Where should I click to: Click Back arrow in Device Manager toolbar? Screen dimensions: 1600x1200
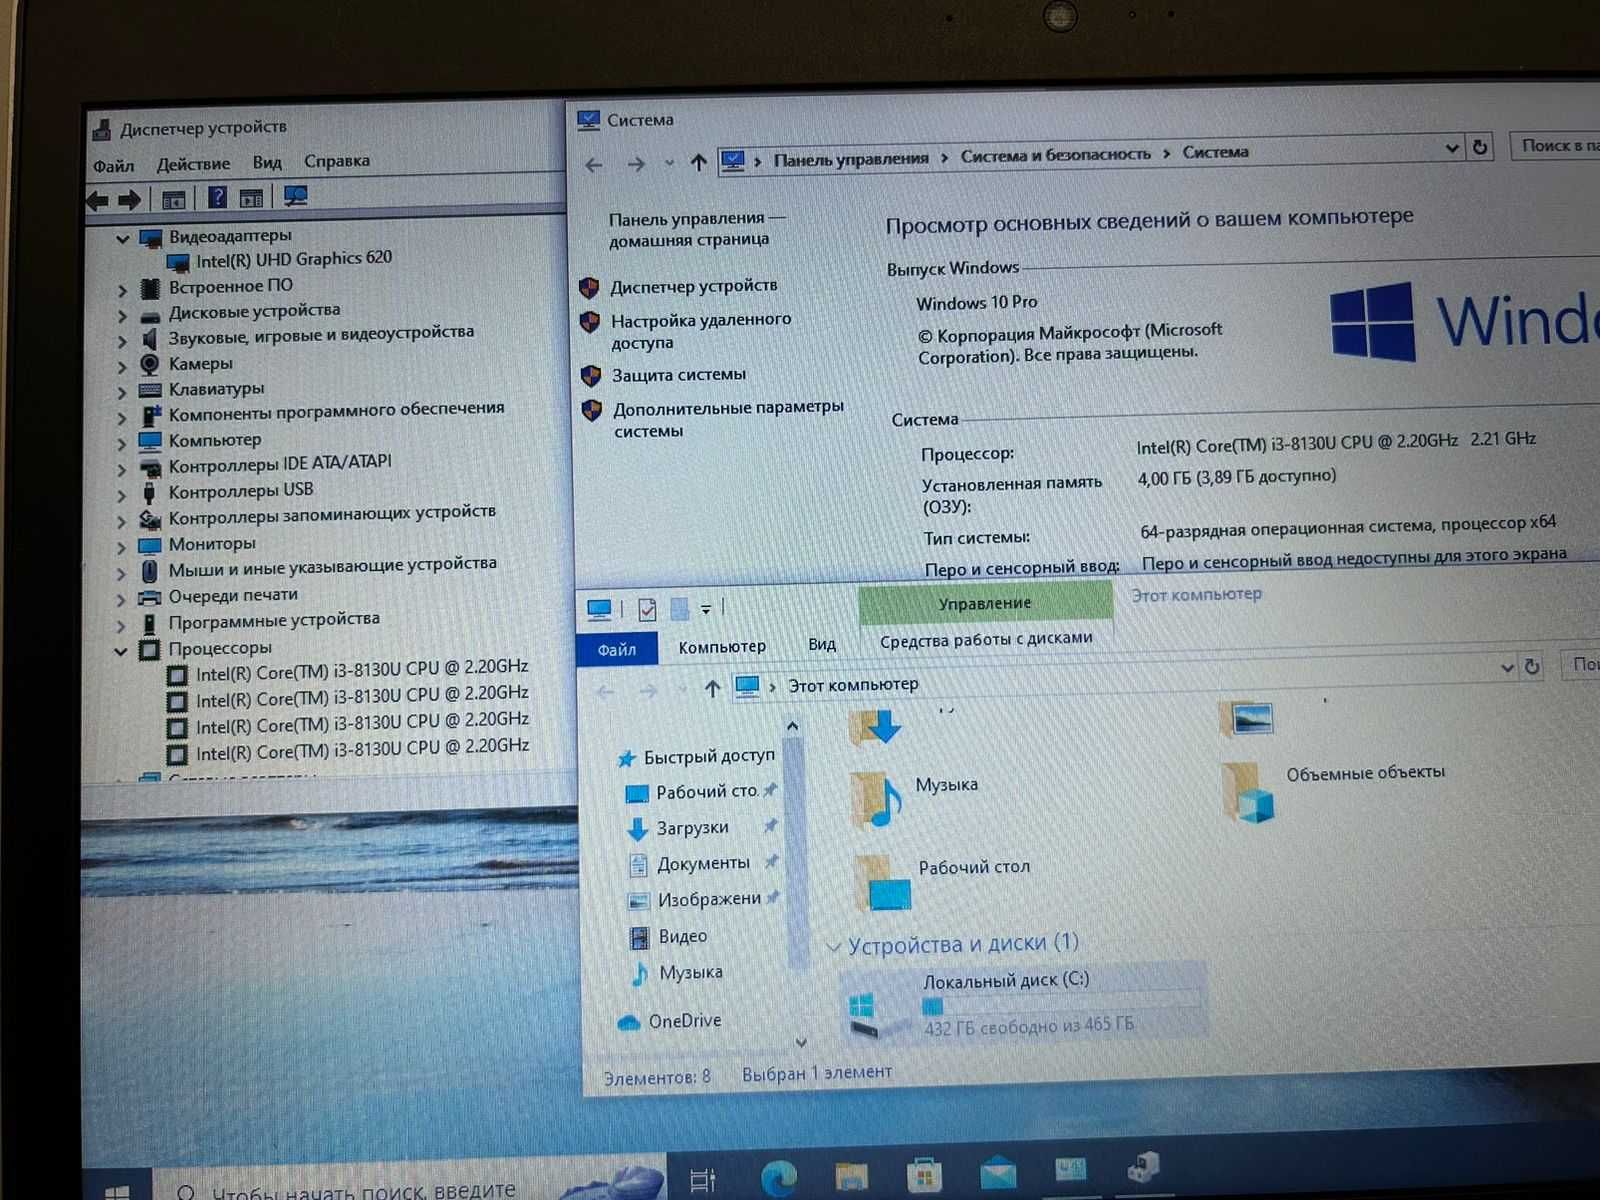point(98,200)
